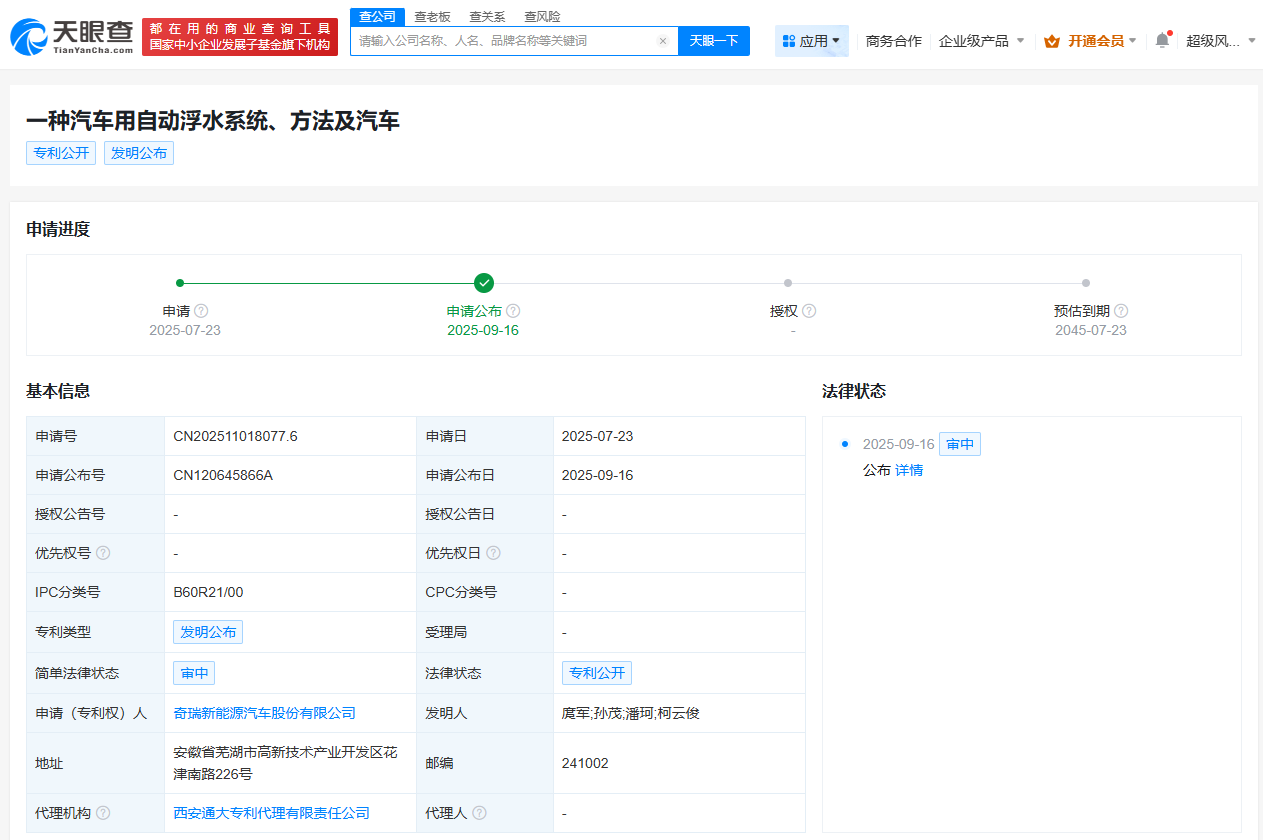View 详情 of the legal status

coord(909,470)
